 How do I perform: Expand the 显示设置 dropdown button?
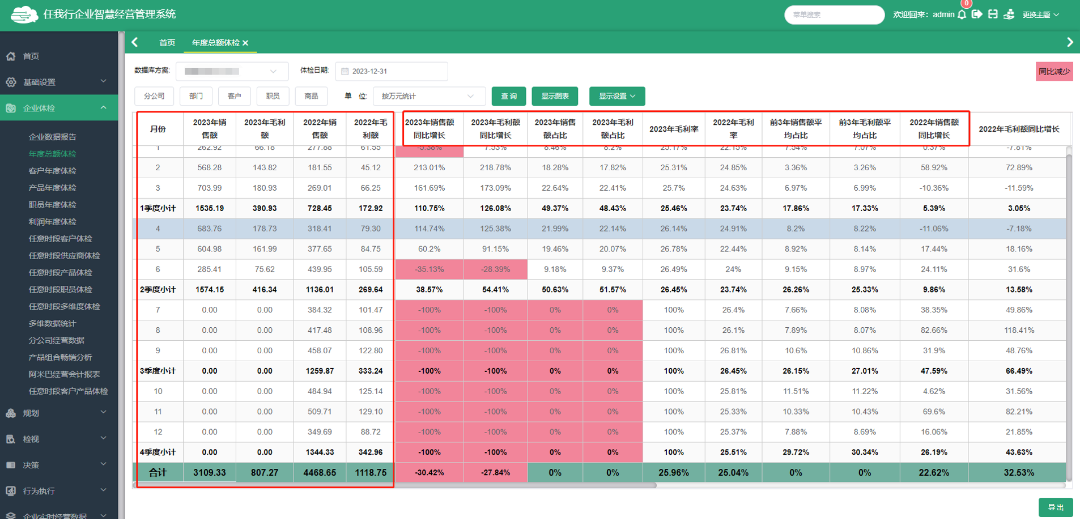click(x=616, y=96)
